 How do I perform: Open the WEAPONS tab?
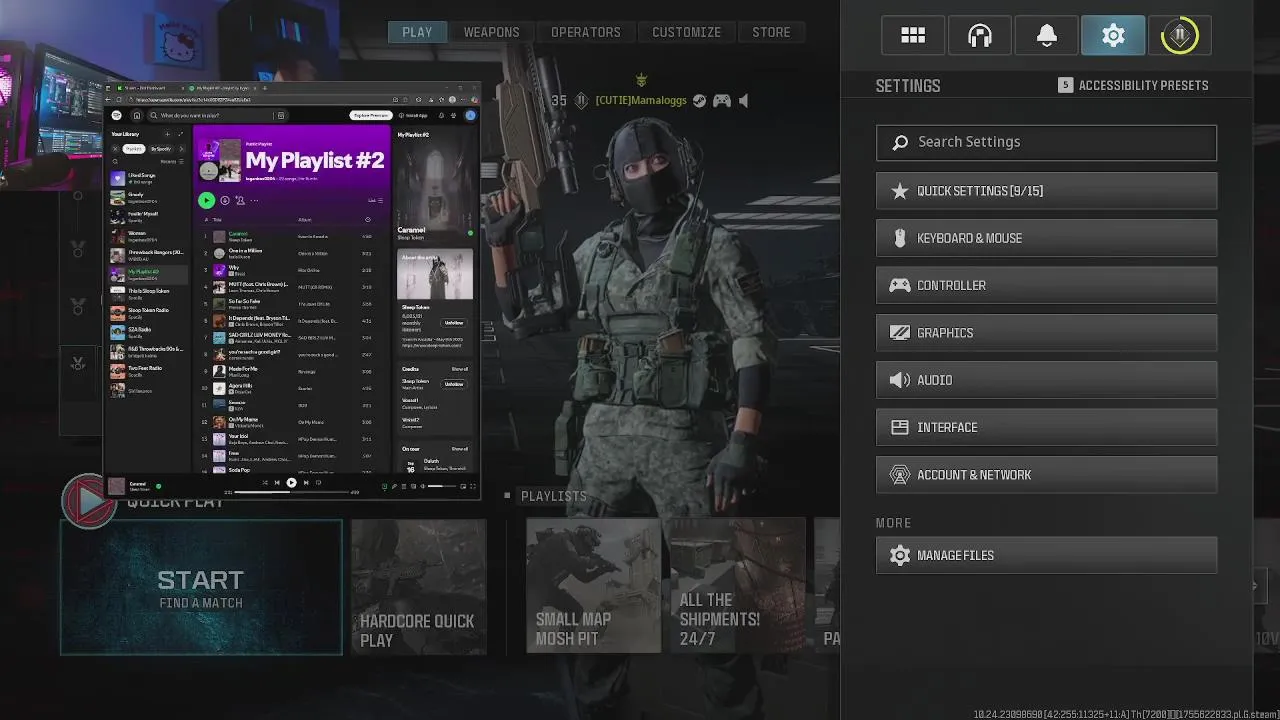(x=491, y=32)
